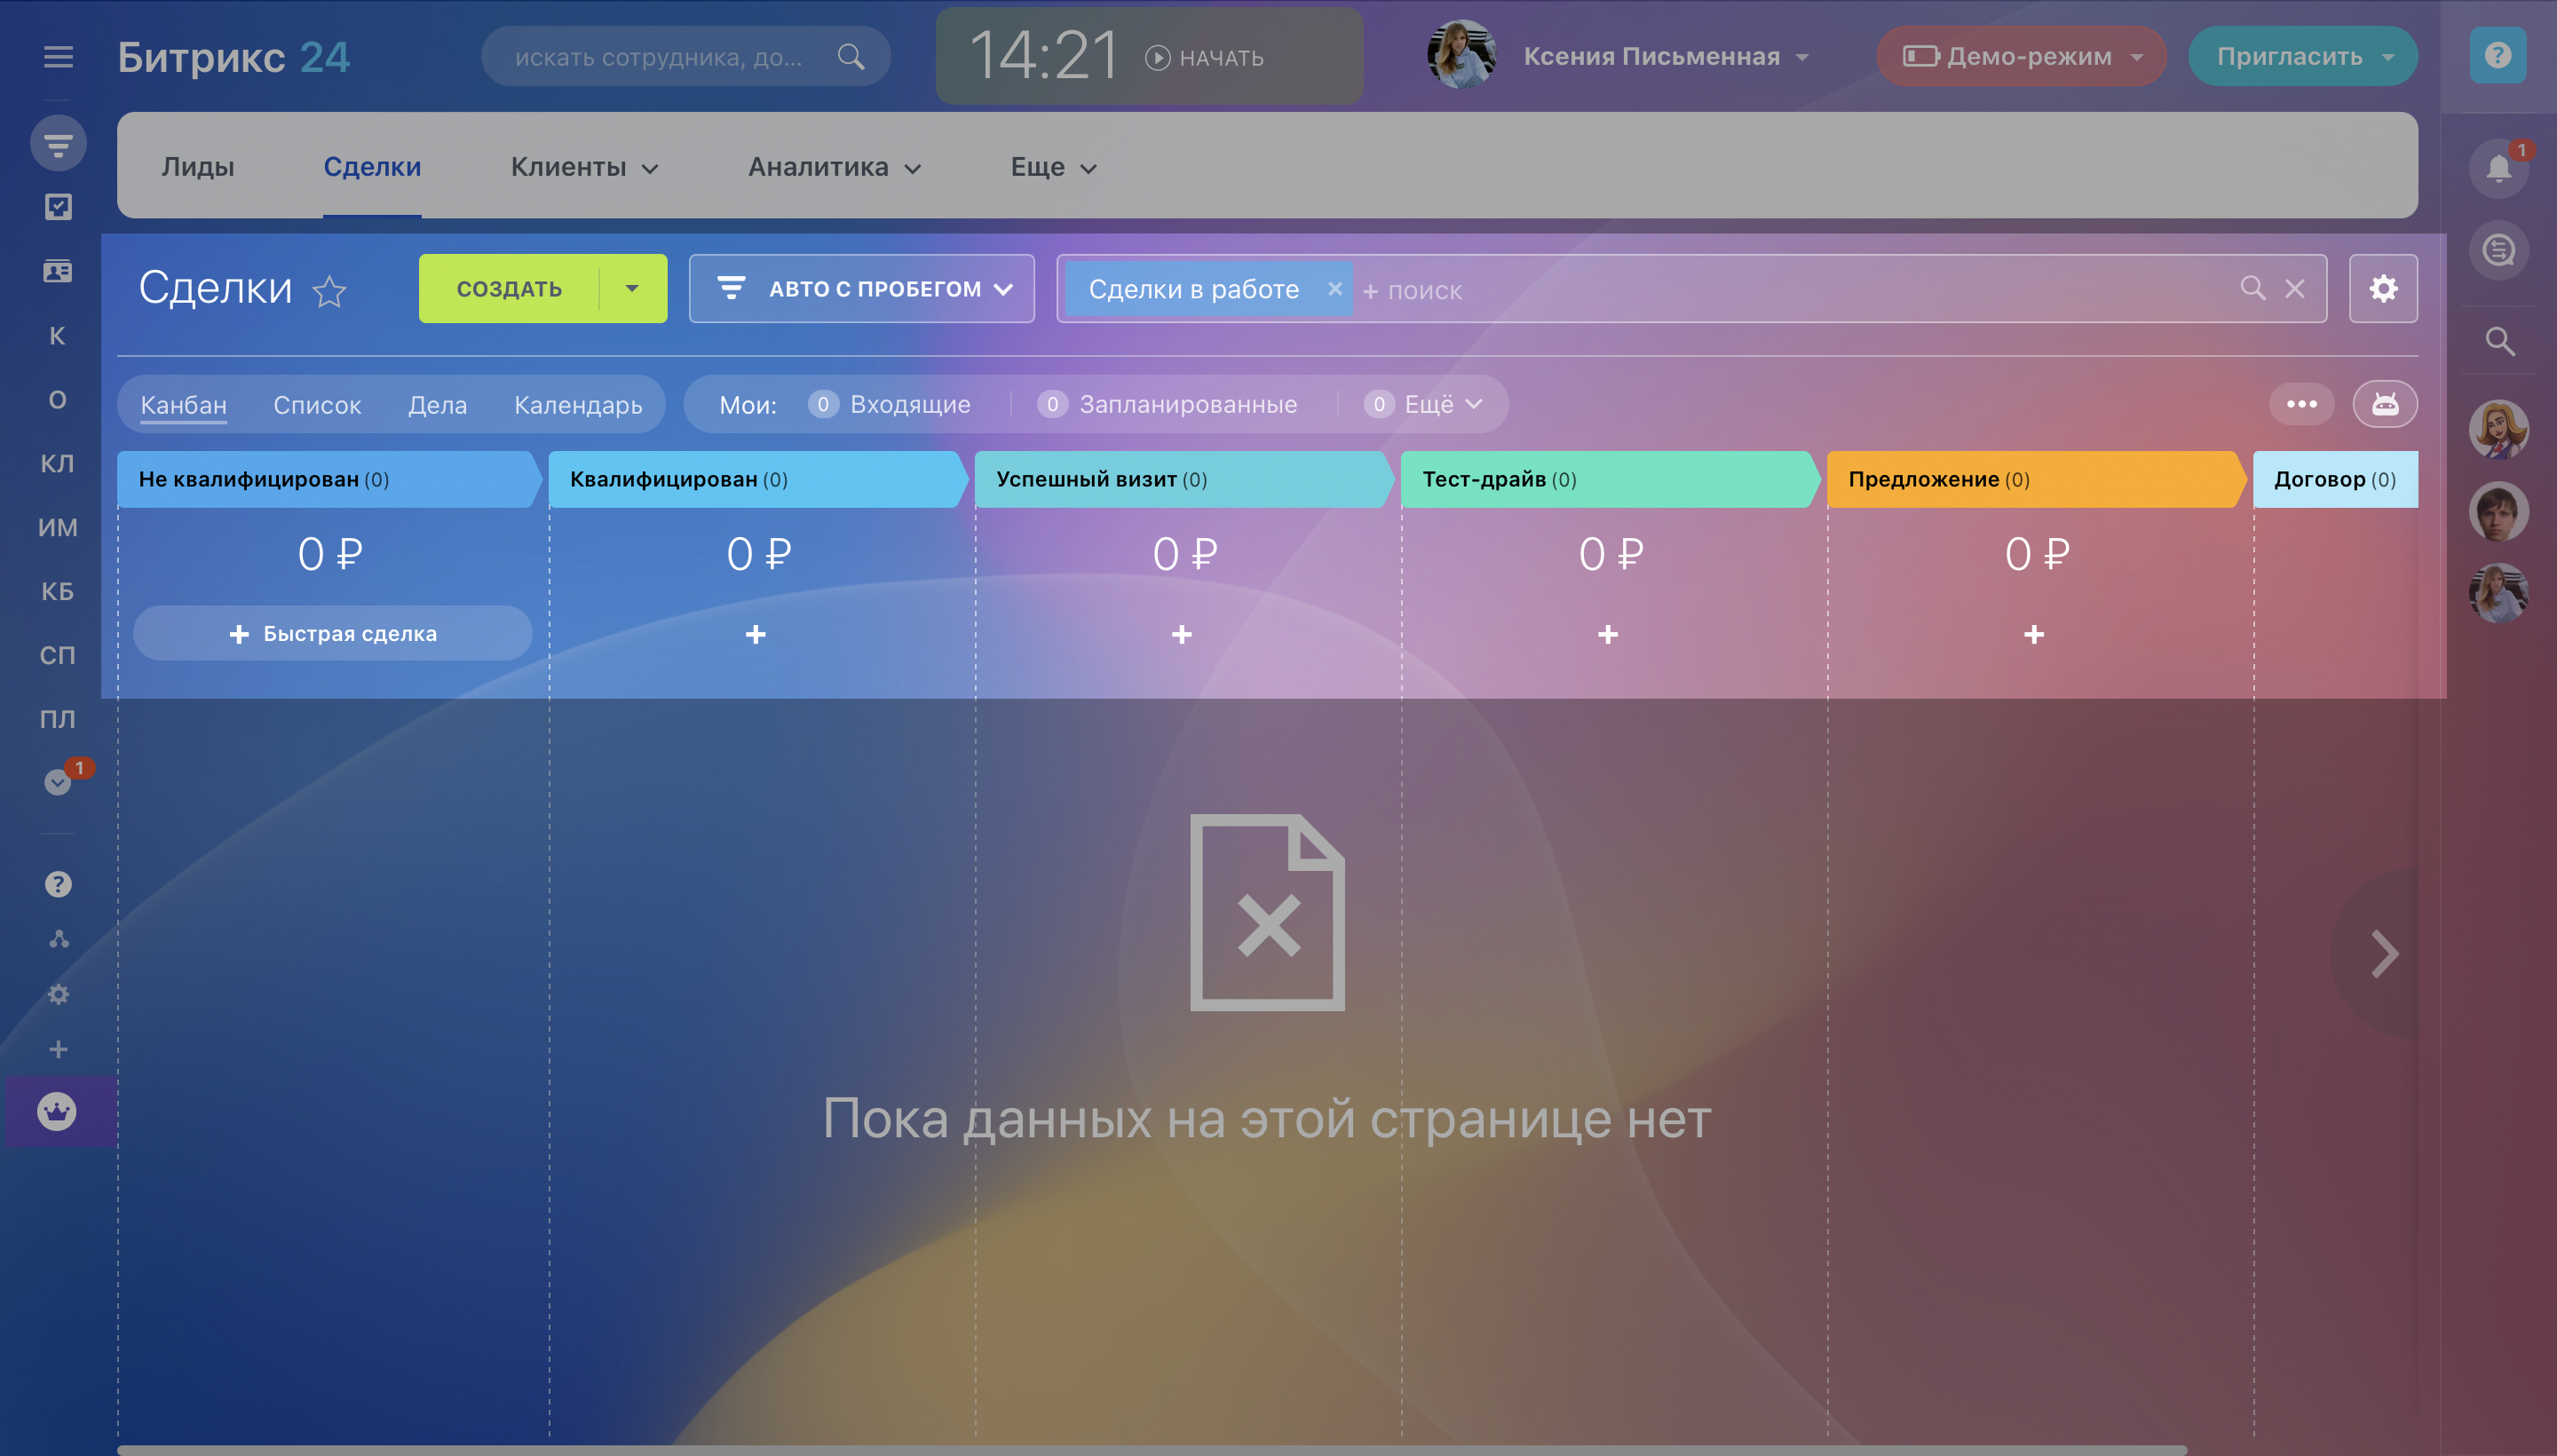Open the Лиды menu tab
2557x1456 pixels.
(198, 167)
